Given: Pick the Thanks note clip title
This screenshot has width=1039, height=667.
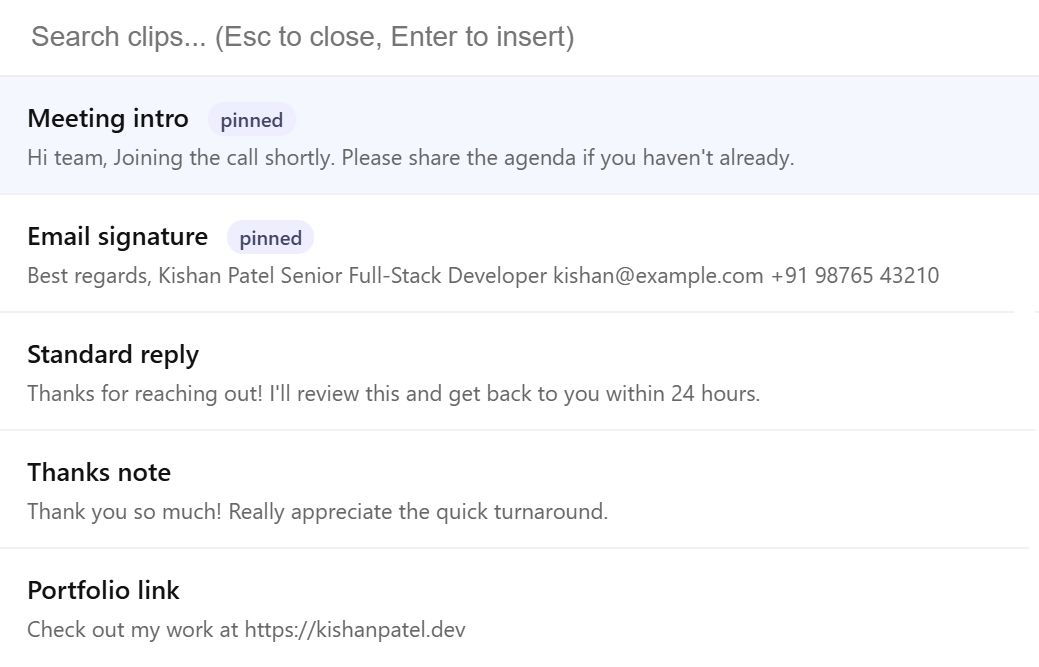Looking at the screenshot, I should click(99, 473).
